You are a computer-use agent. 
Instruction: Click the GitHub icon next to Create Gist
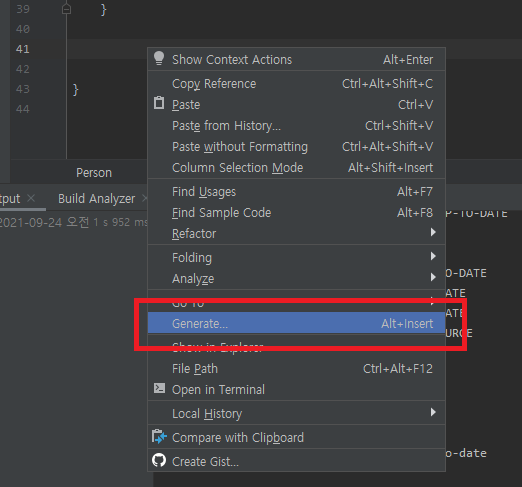pos(159,460)
